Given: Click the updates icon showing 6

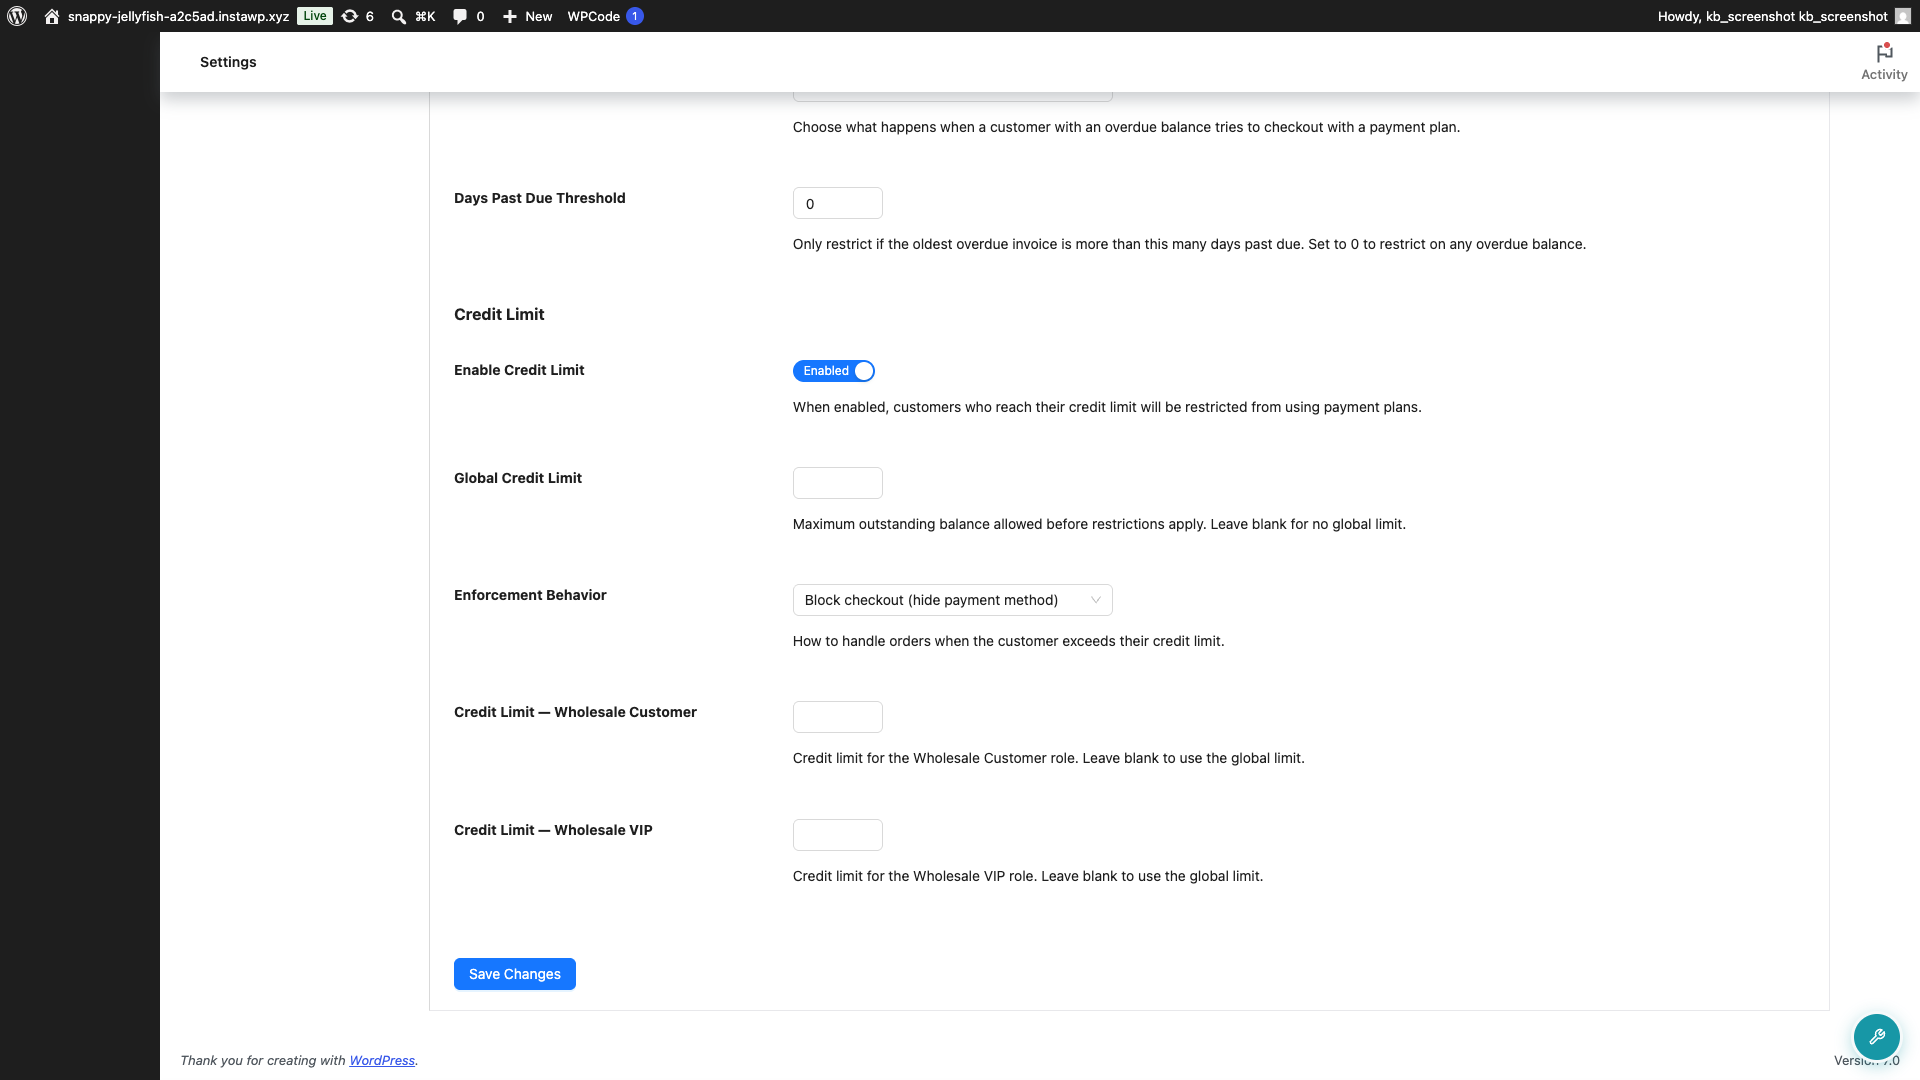Looking at the screenshot, I should [349, 16].
